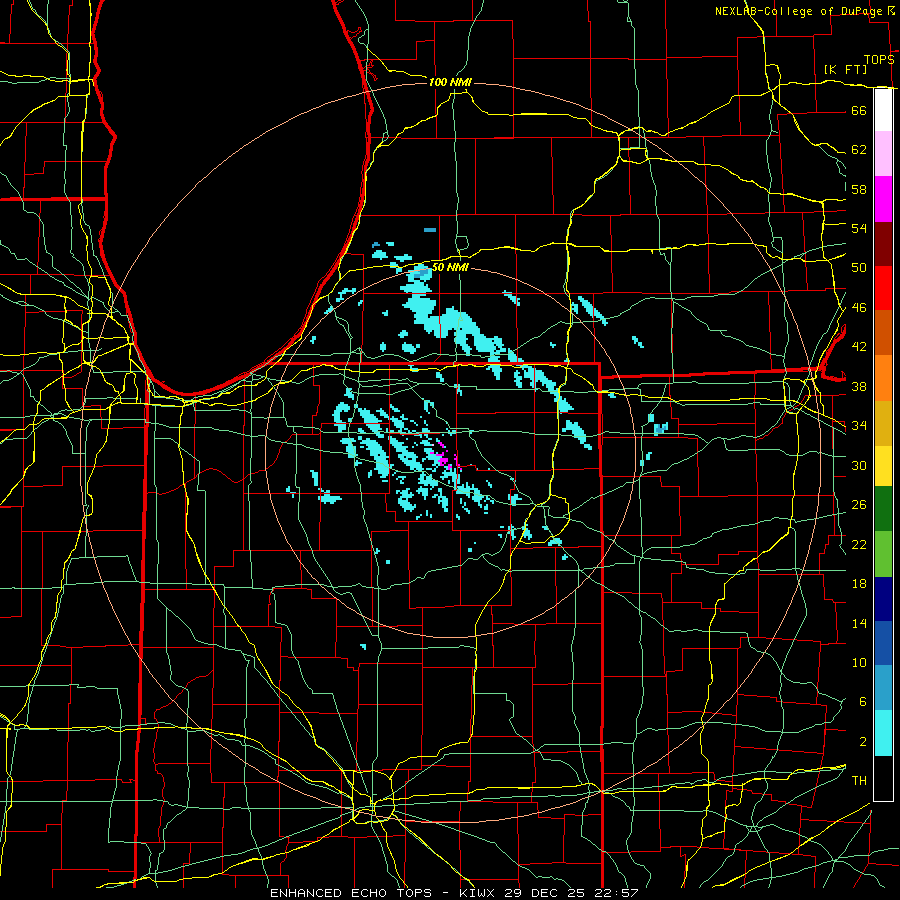Image resolution: width=900 pixels, height=900 pixels.
Task: Click the 100 NMI range ring label
Action: pyautogui.click(x=450, y=82)
